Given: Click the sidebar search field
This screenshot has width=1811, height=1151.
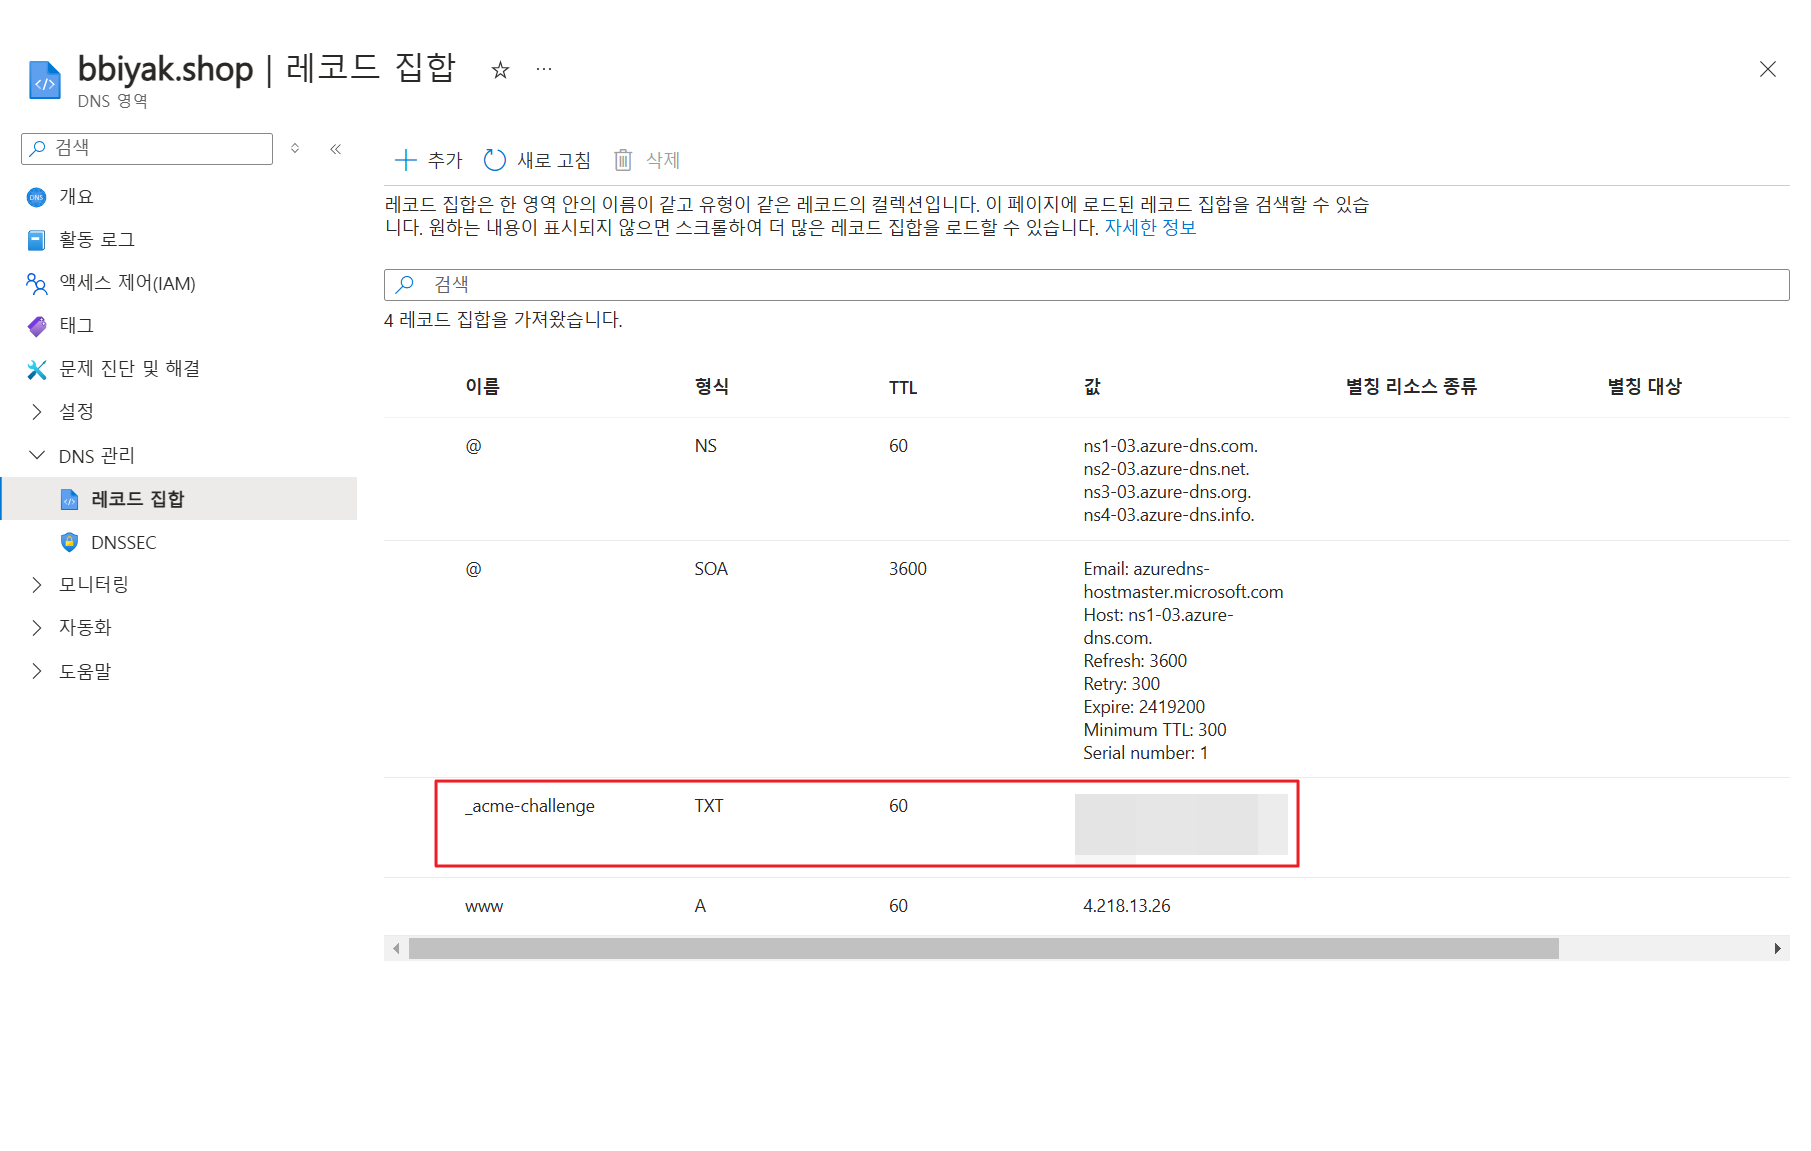Looking at the screenshot, I should pyautogui.click(x=147, y=148).
